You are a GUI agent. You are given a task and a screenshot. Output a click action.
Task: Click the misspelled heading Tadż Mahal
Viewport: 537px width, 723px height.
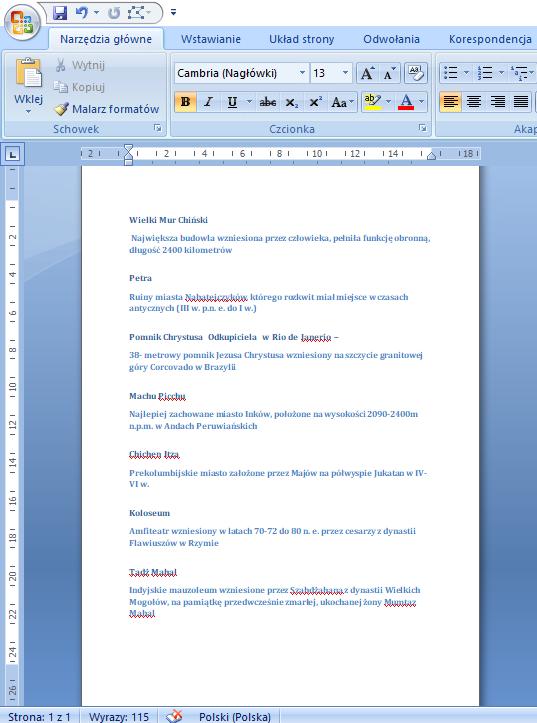point(153,572)
